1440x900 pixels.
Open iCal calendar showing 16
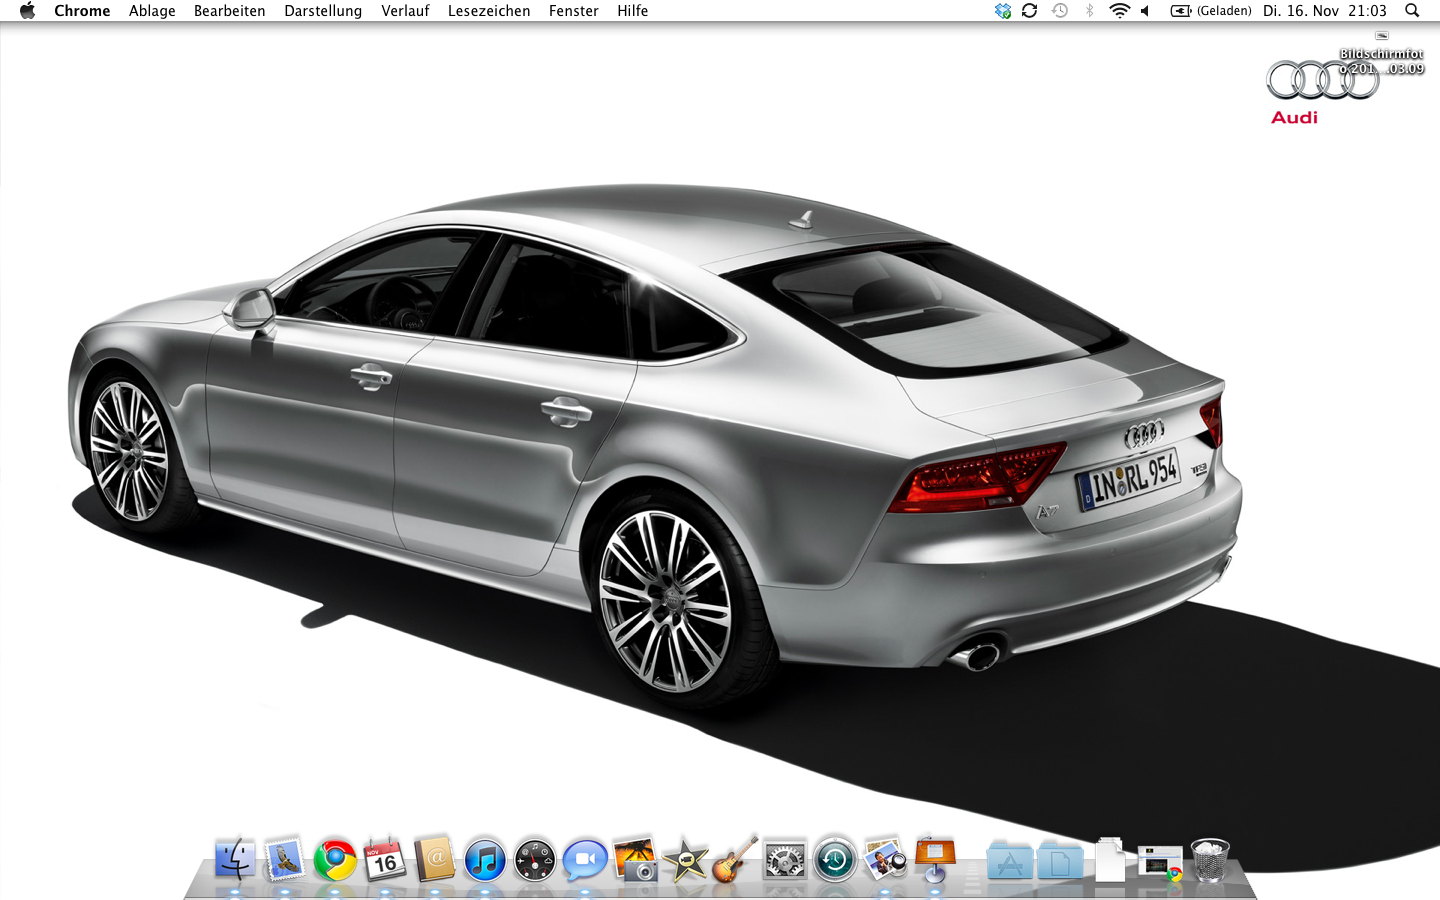(x=385, y=860)
